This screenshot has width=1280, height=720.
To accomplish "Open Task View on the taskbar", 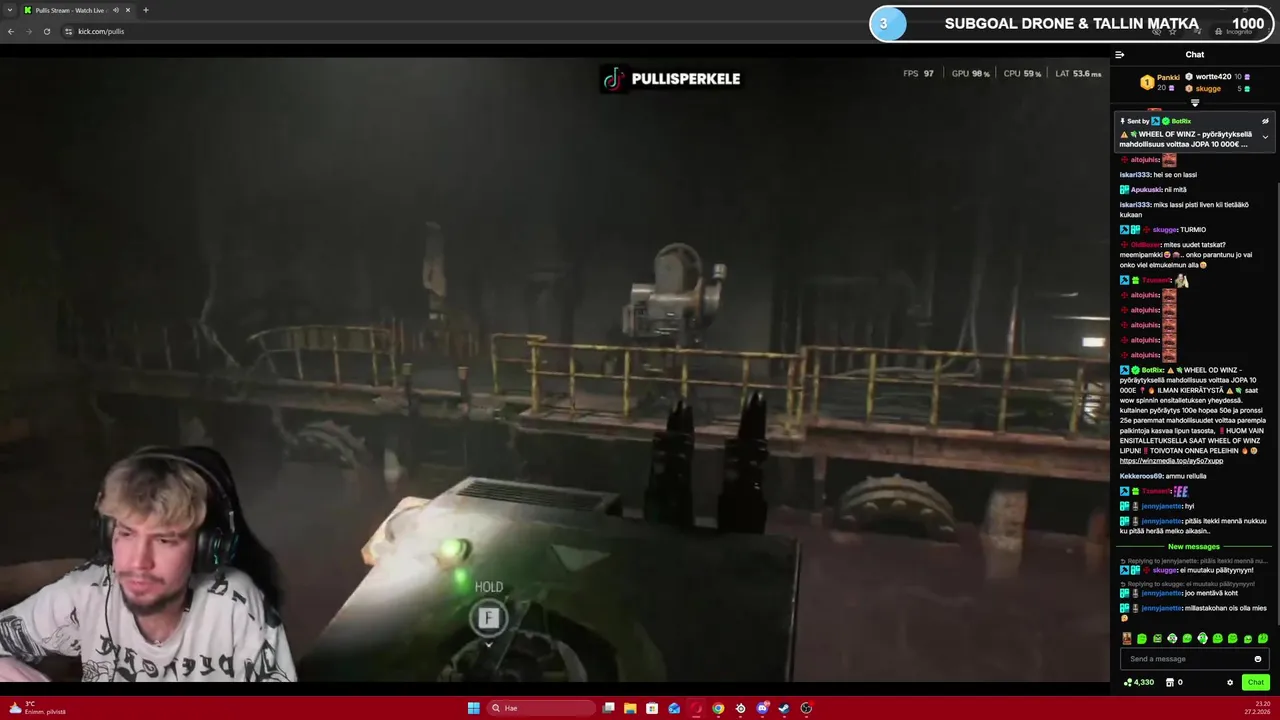I will 608,708.
